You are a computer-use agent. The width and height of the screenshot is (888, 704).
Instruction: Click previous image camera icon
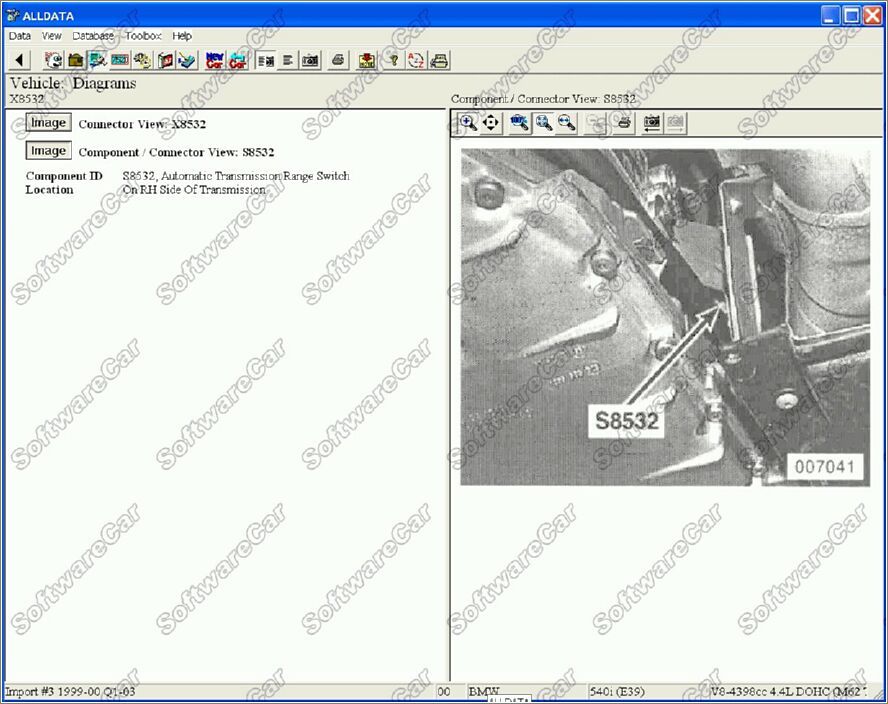652,123
